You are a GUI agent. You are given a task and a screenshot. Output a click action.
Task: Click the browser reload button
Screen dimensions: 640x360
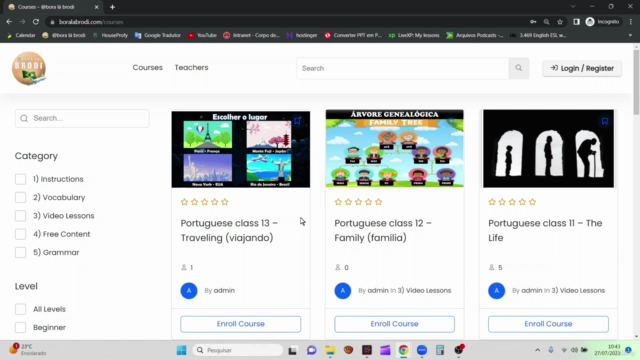click(36, 22)
